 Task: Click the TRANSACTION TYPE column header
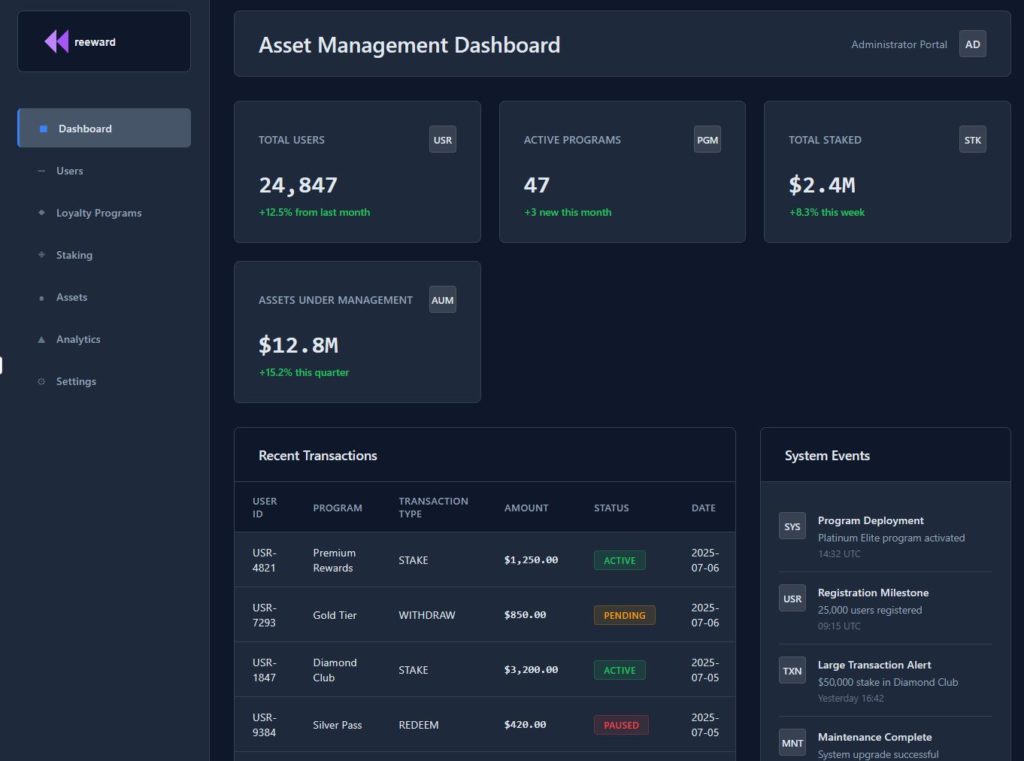click(433, 508)
